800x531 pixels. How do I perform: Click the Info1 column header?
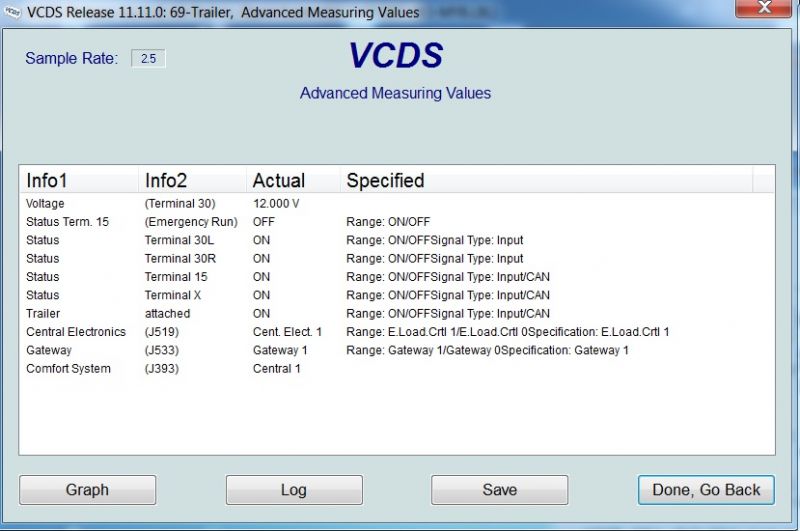coord(78,181)
